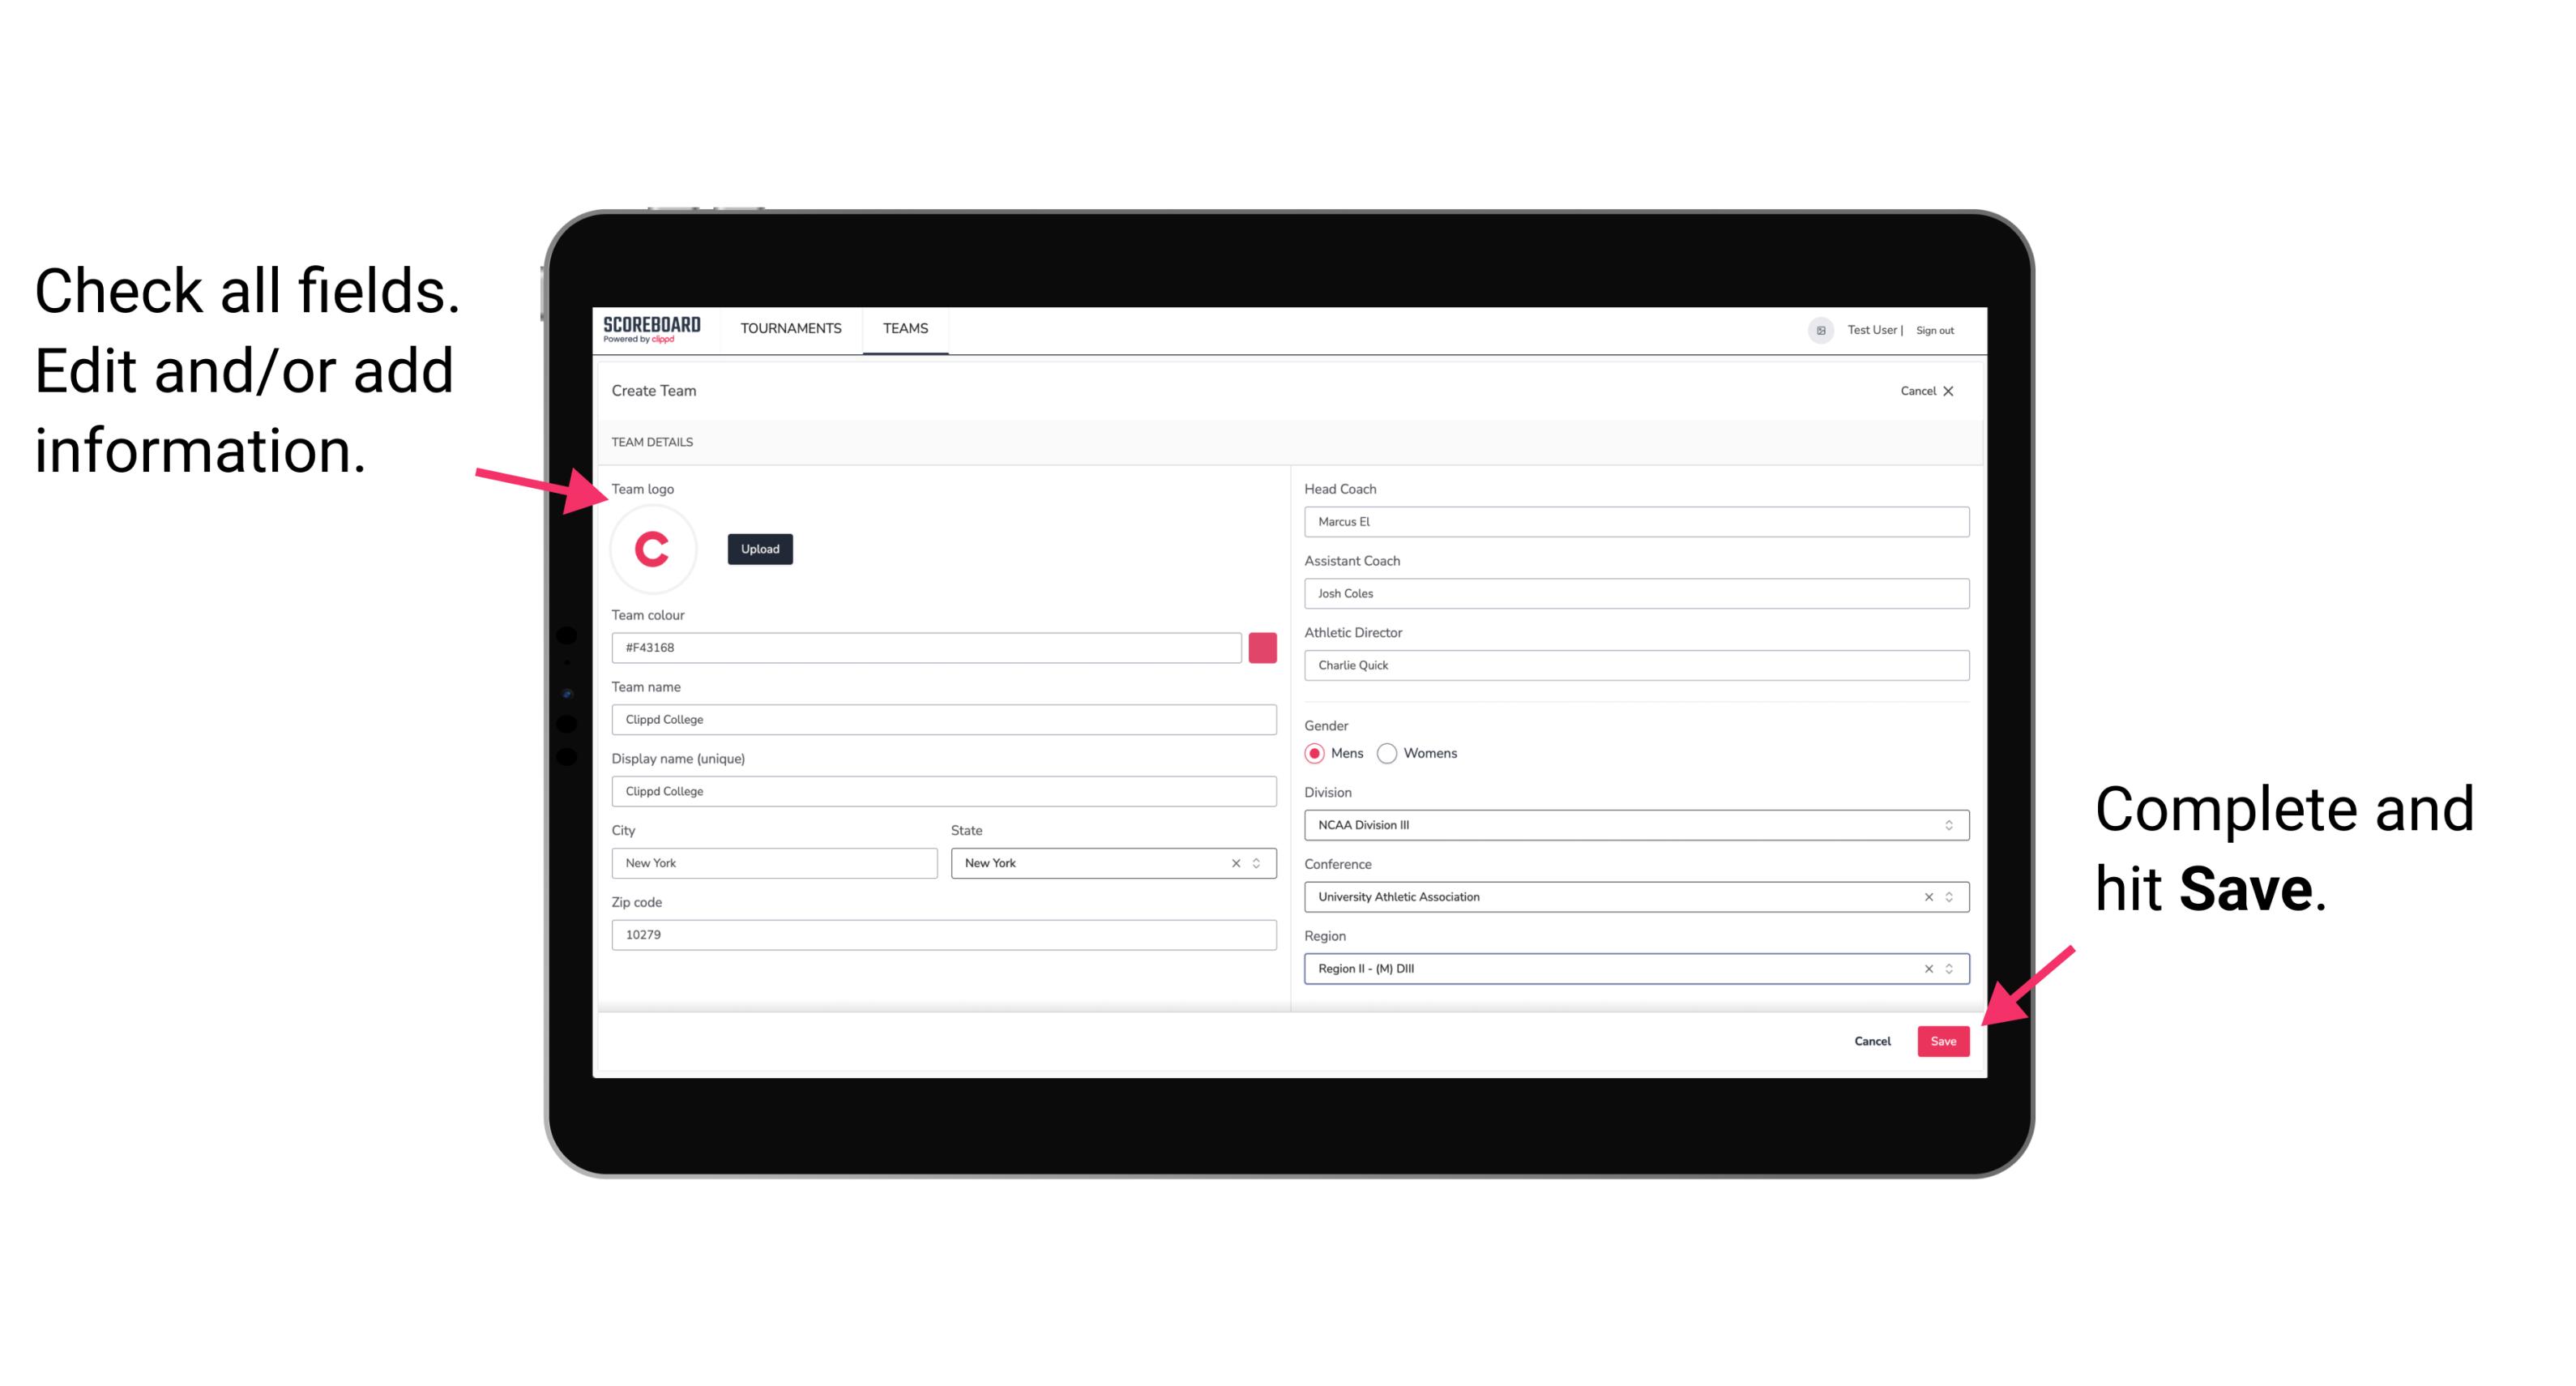Click the Team name input field
Image resolution: width=2576 pixels, height=1386 pixels.
[x=943, y=717]
